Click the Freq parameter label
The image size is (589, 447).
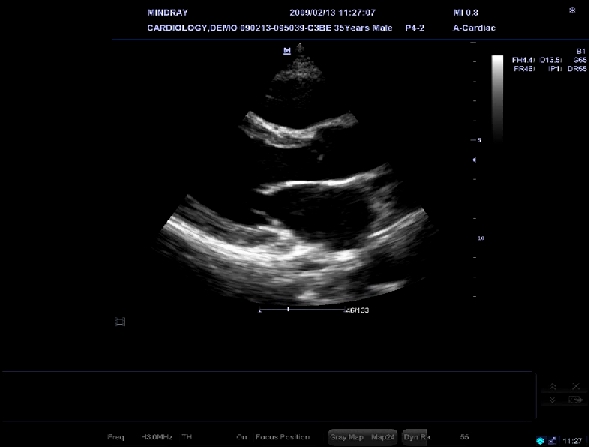(116, 437)
